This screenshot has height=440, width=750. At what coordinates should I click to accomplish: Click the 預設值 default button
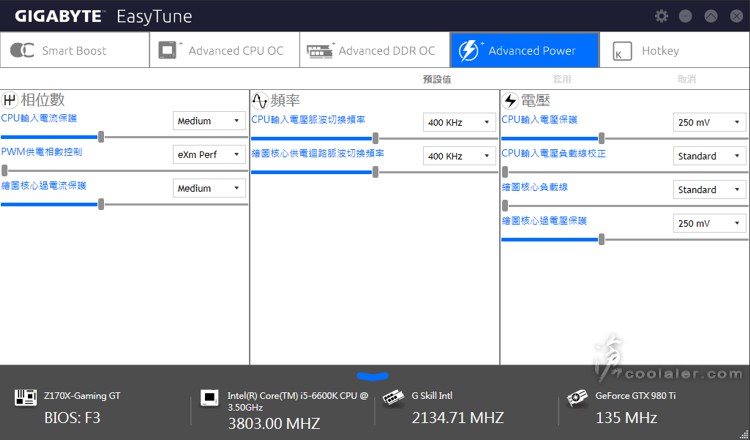coord(437,79)
